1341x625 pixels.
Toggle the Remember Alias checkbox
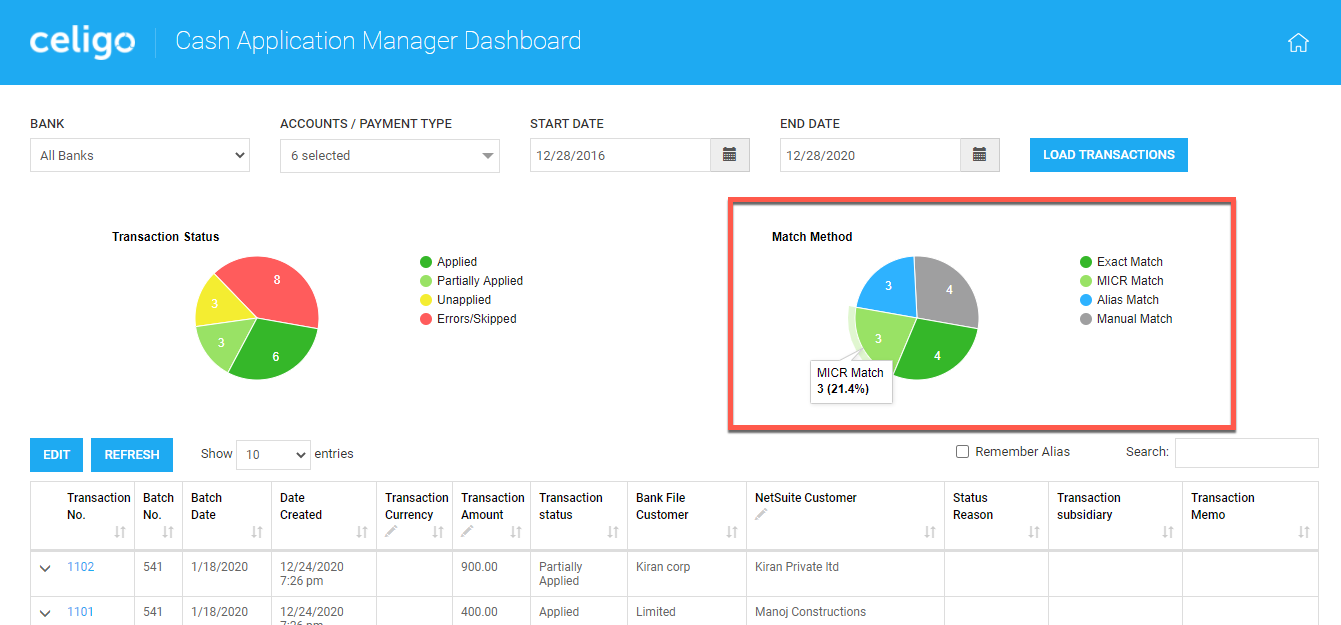962,452
